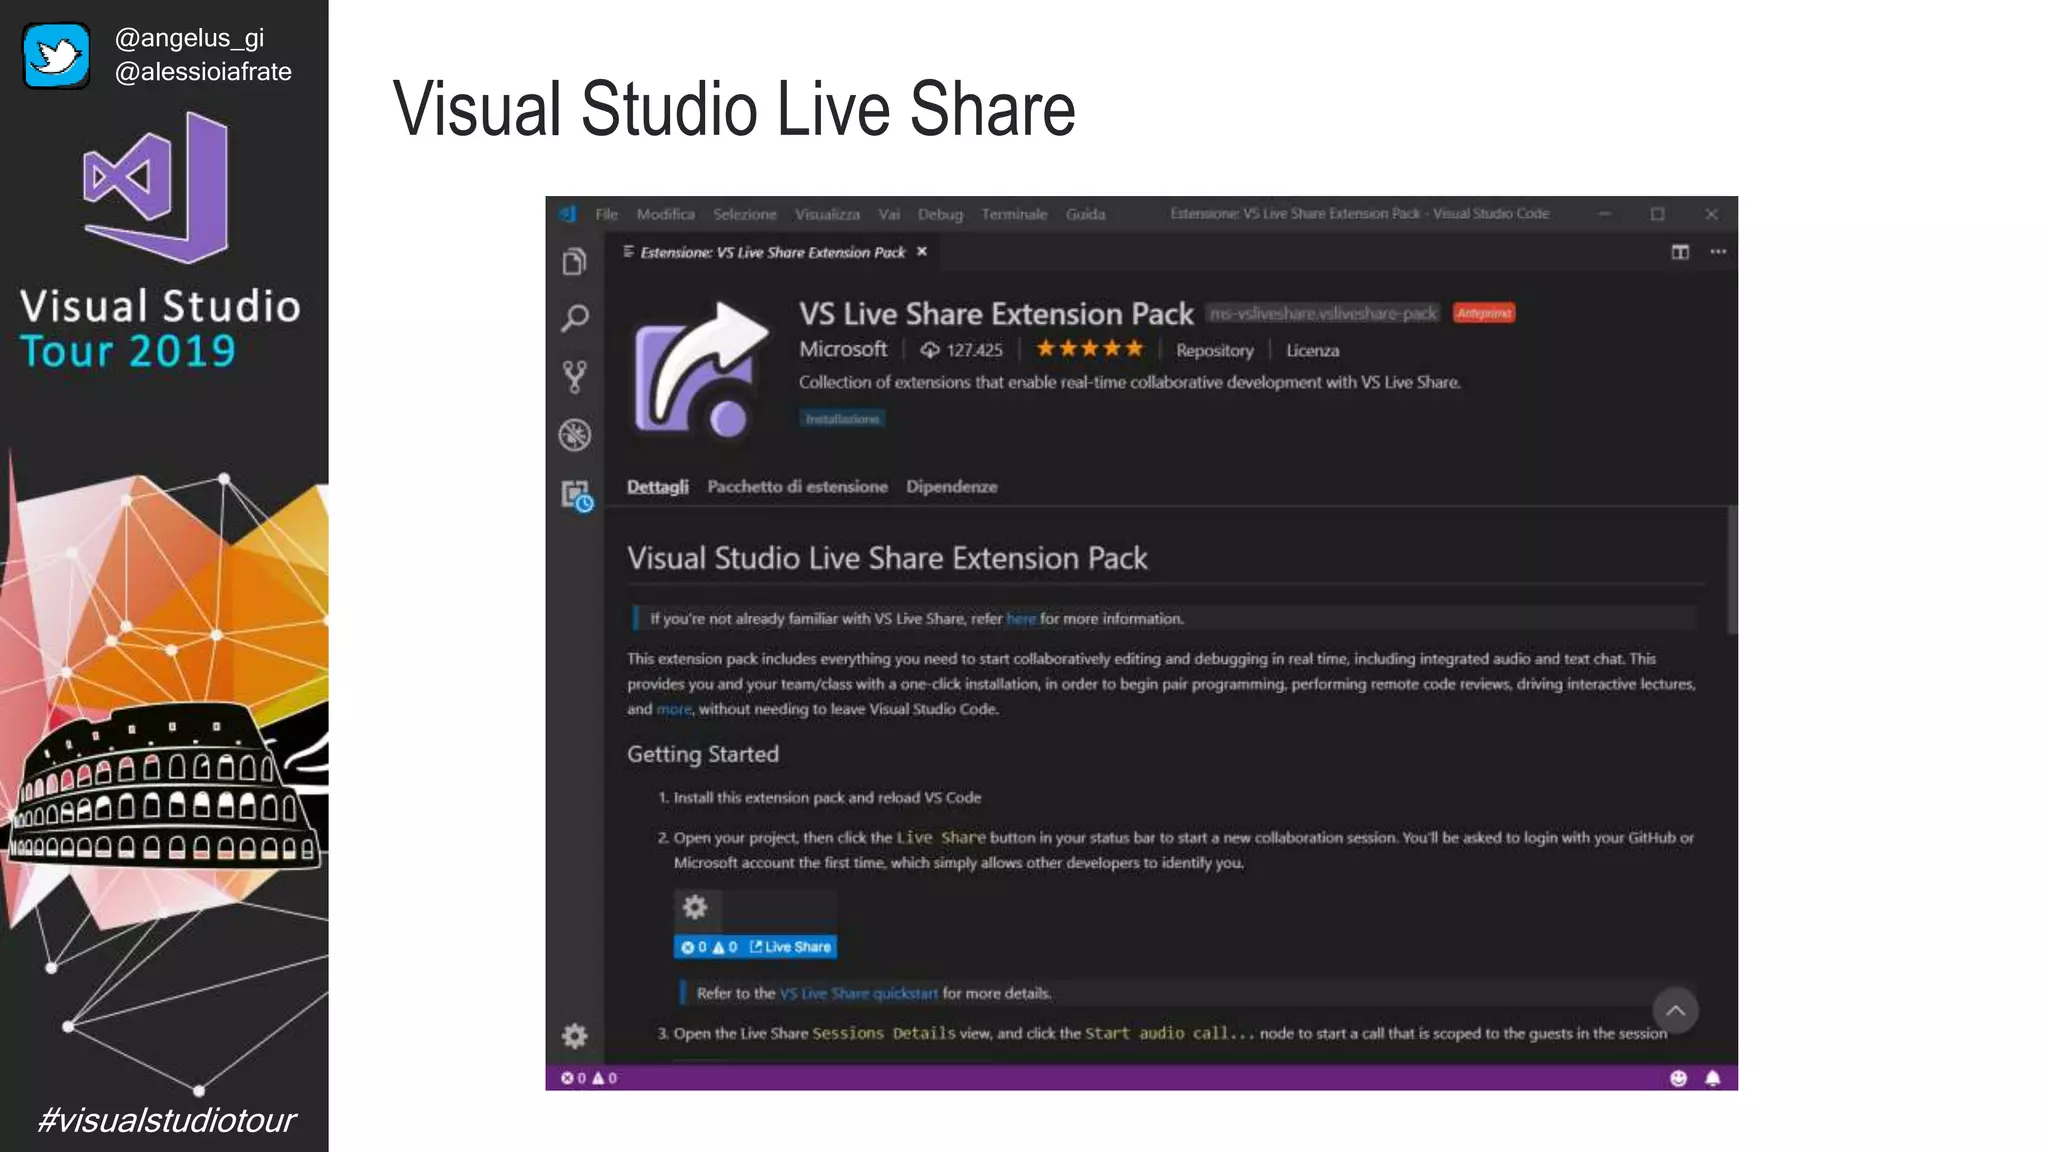
Task: Open the Guida menu
Action: tap(1085, 214)
